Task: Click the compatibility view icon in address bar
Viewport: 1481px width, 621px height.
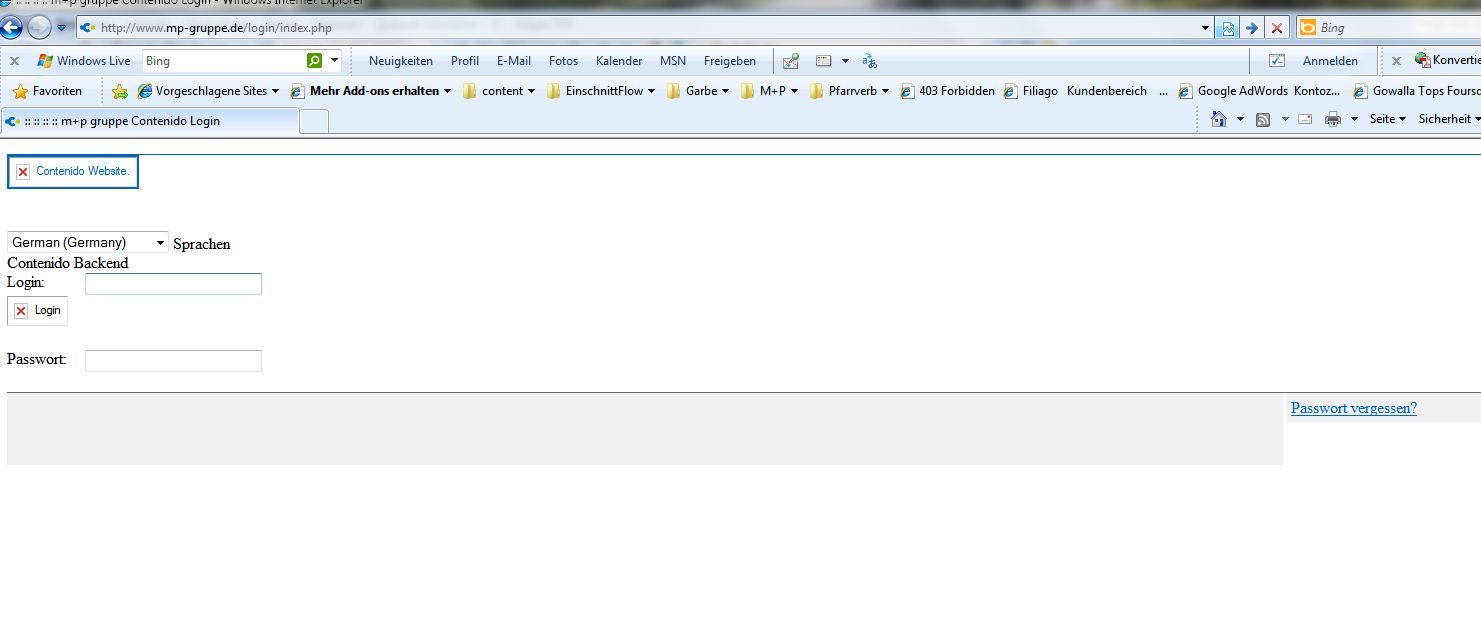Action: click(x=1228, y=28)
